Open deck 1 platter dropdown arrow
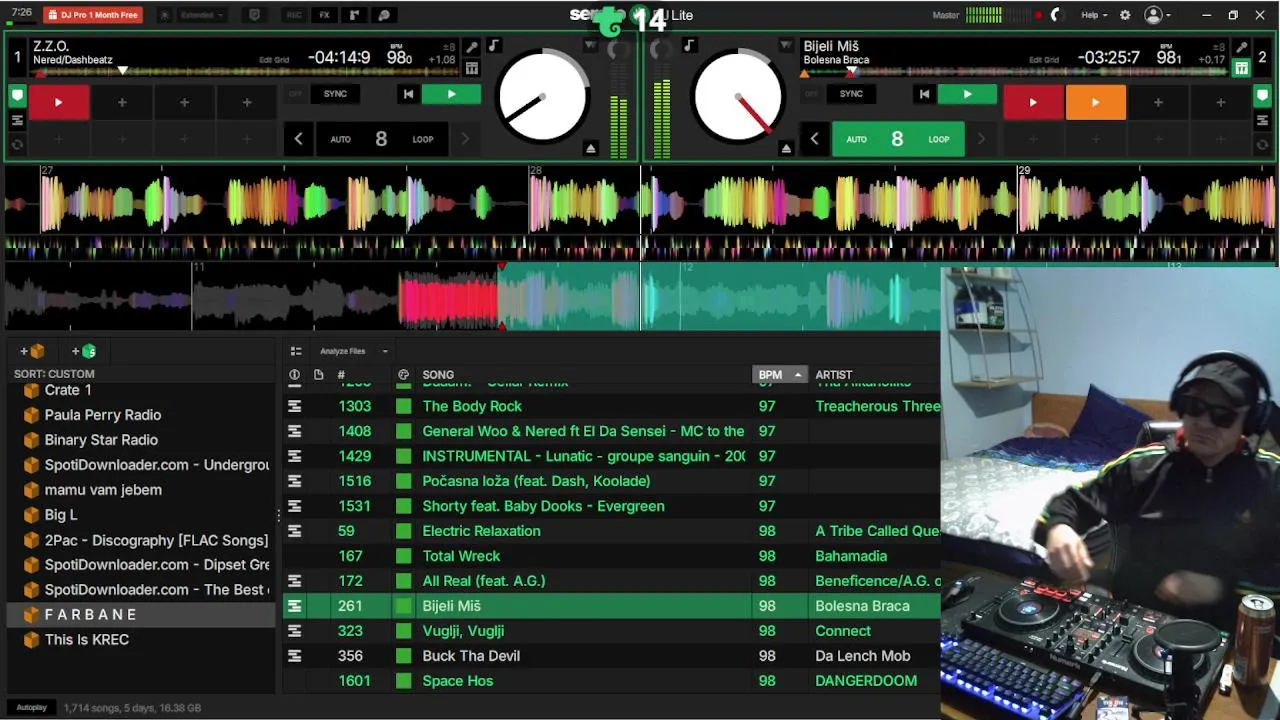This screenshot has height=720, width=1280. 590,46
